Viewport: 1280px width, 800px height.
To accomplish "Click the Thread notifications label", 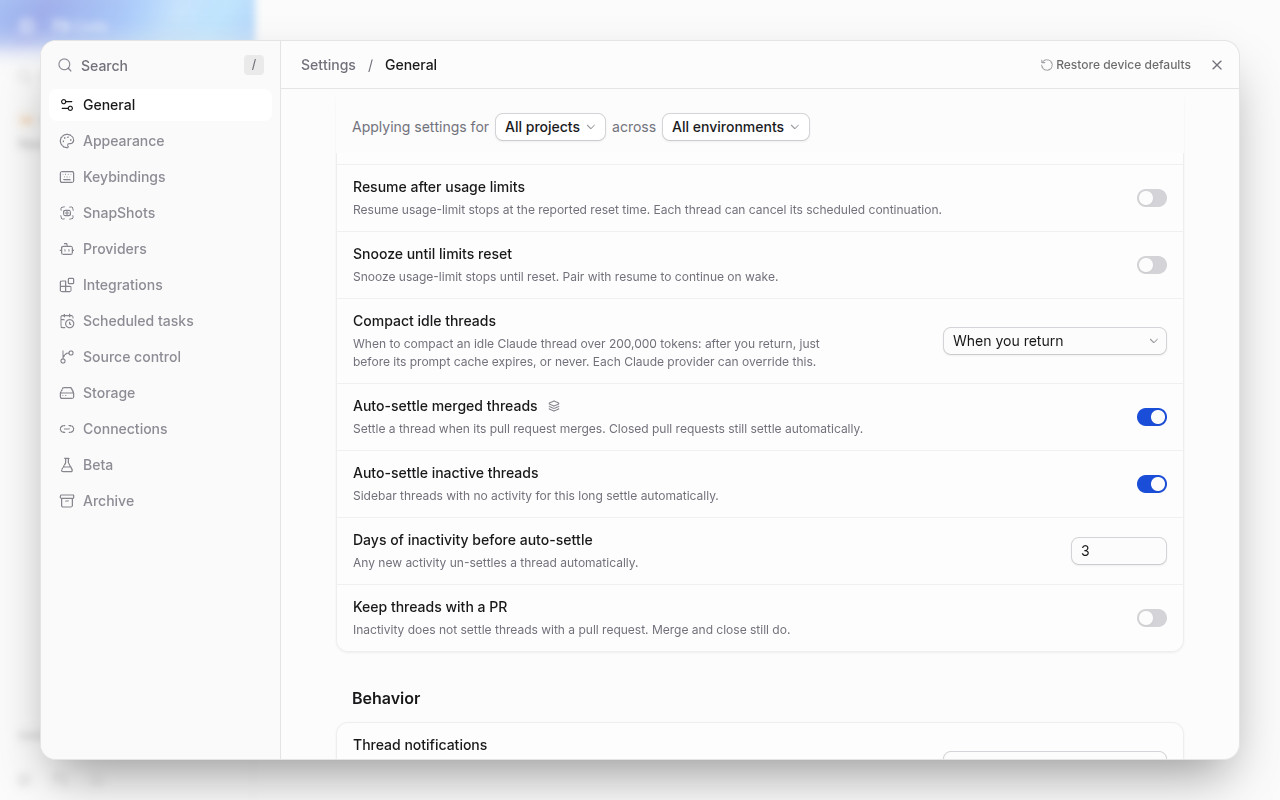I will coord(420,745).
